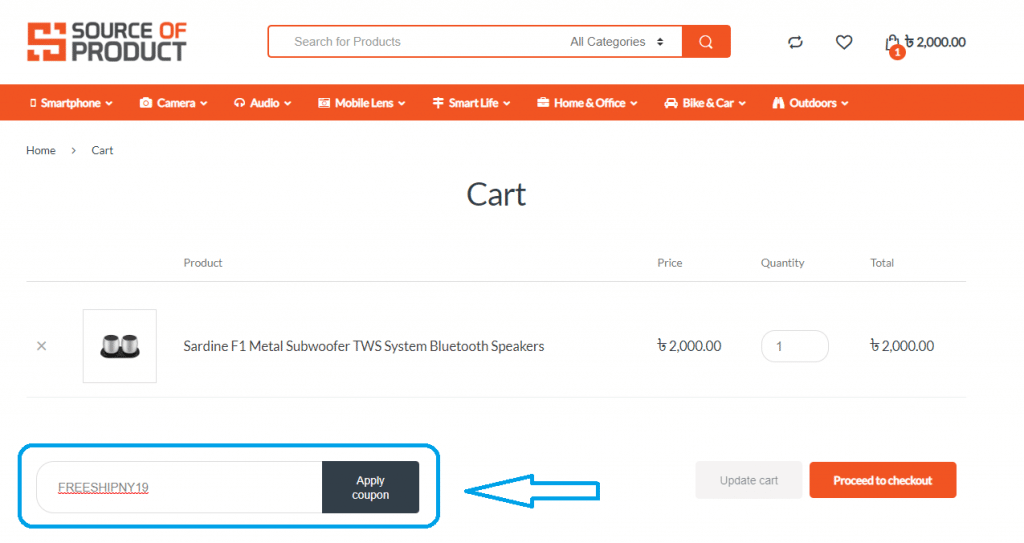Open the wishlist heart icon

pyautogui.click(x=844, y=42)
